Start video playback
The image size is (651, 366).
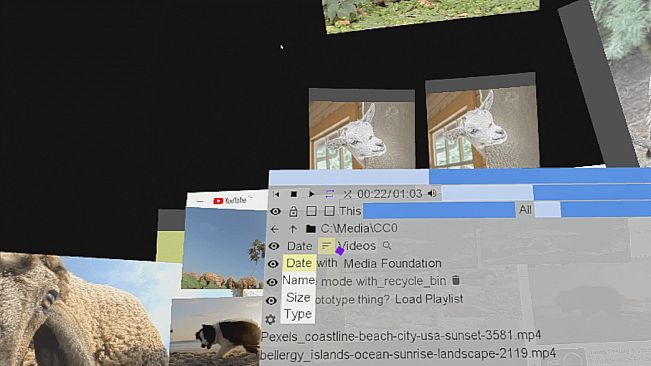coord(311,194)
